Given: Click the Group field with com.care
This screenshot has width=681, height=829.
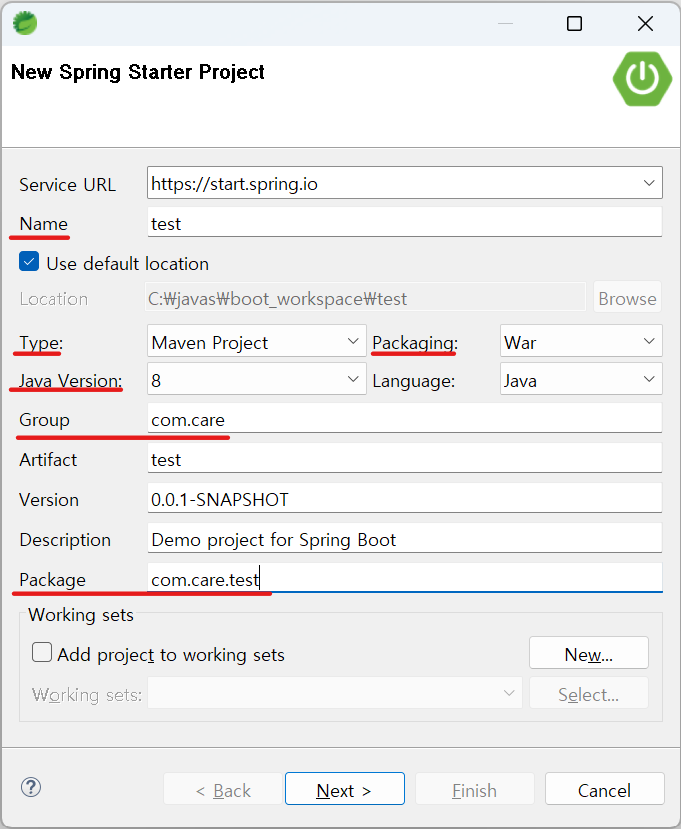Looking at the screenshot, I should click(404, 418).
